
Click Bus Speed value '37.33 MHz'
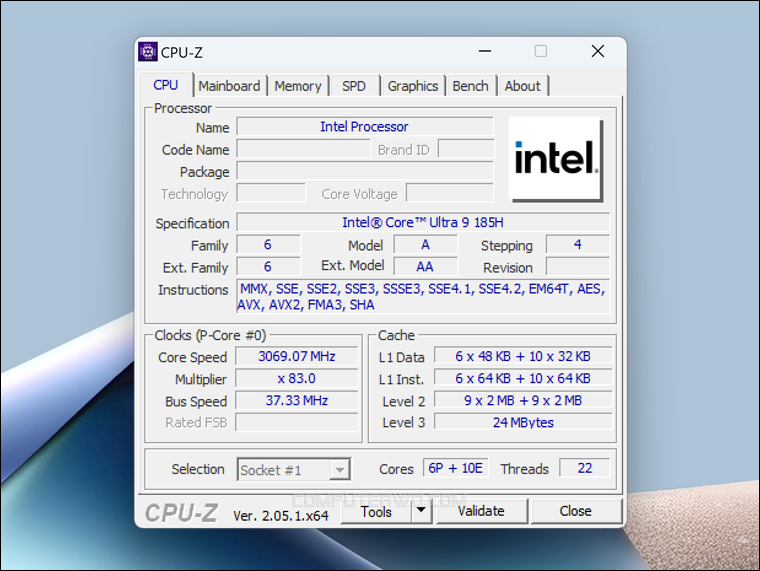[297, 401]
